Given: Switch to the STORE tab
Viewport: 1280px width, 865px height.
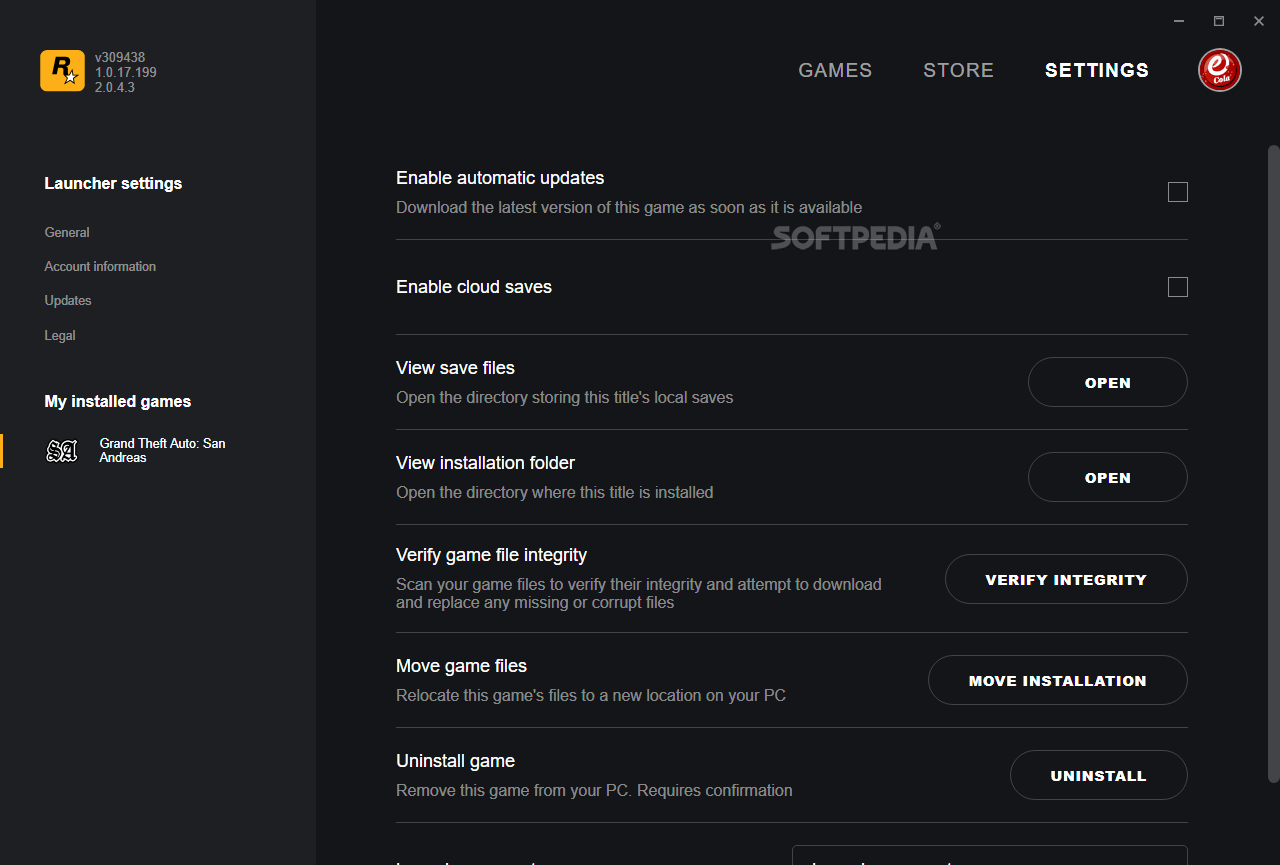Looking at the screenshot, I should coord(958,70).
